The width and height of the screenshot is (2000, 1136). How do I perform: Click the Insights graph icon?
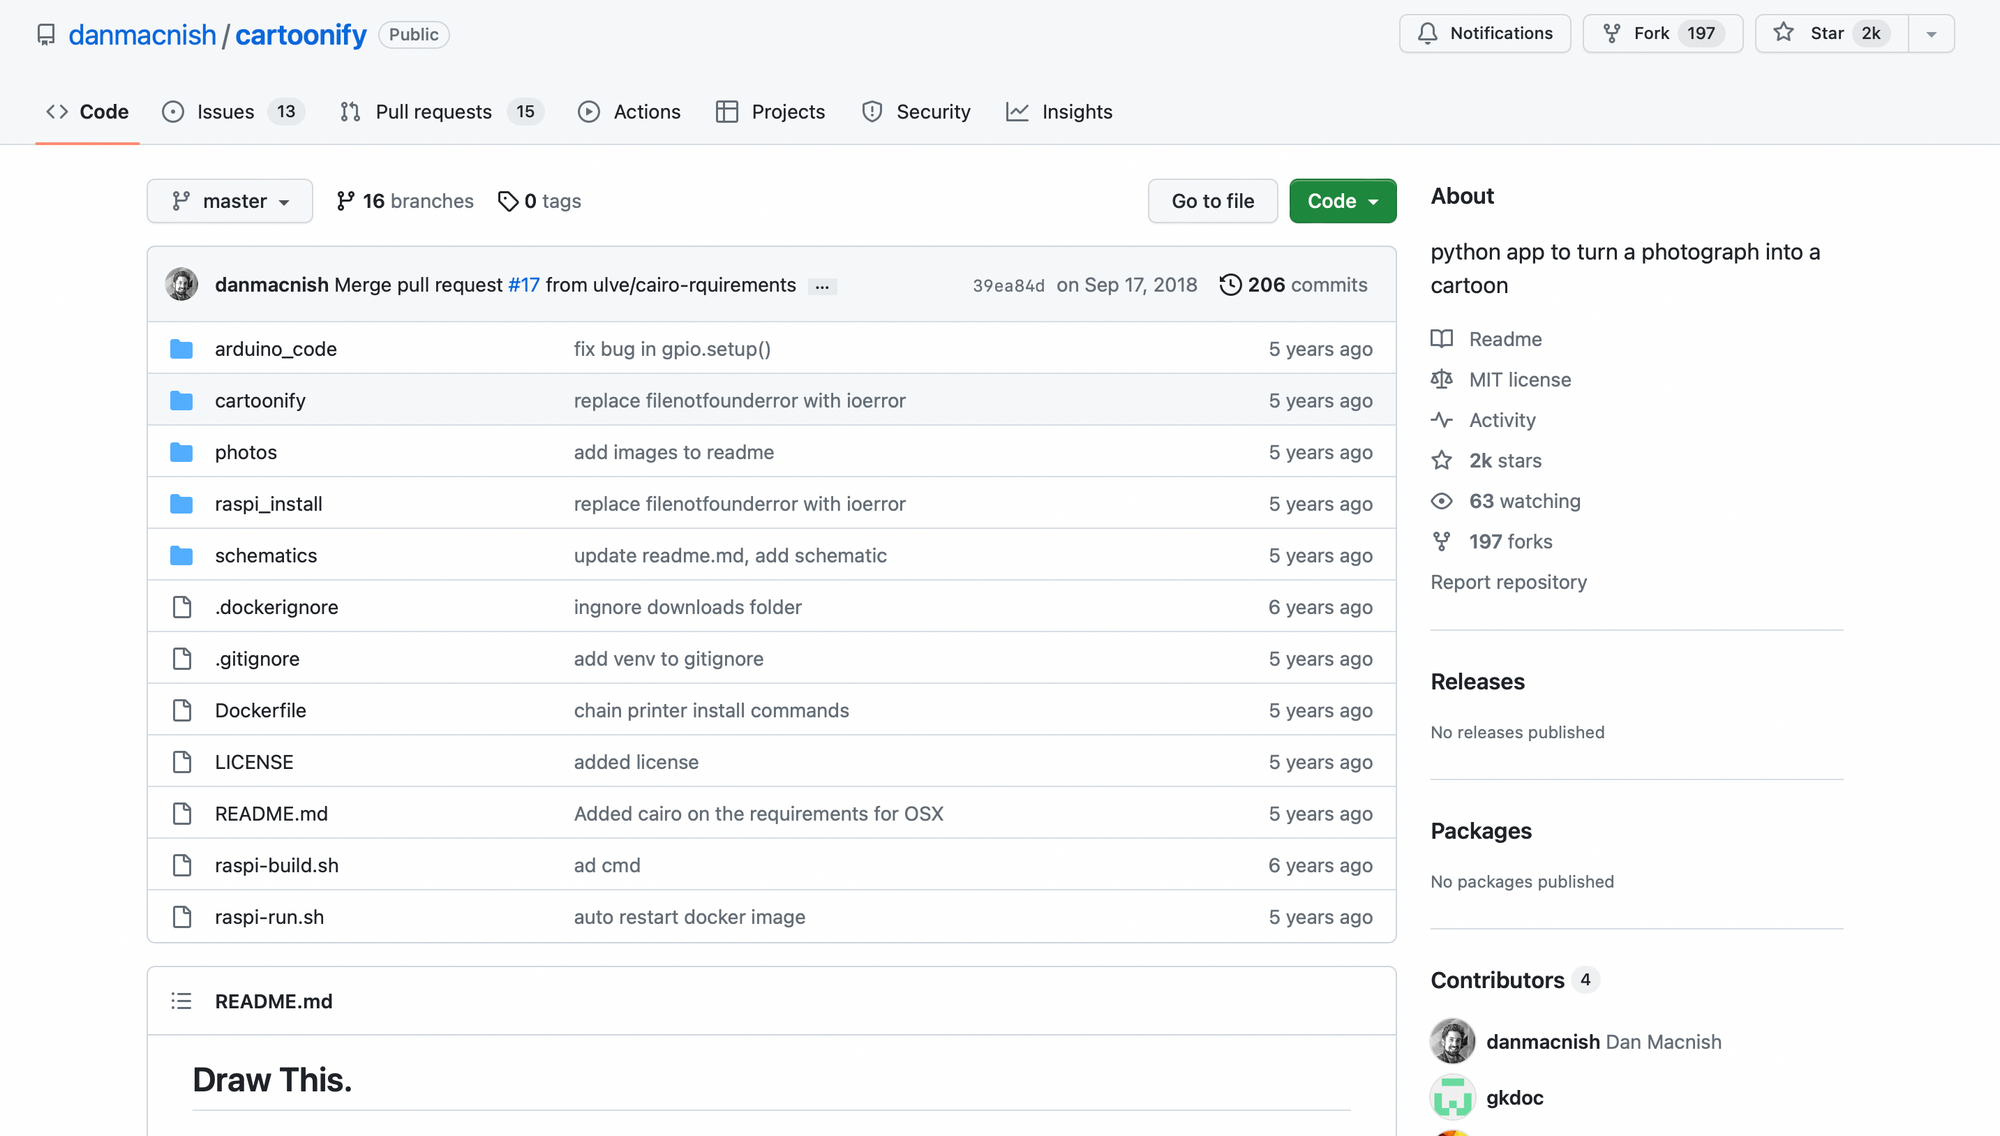(x=1017, y=112)
